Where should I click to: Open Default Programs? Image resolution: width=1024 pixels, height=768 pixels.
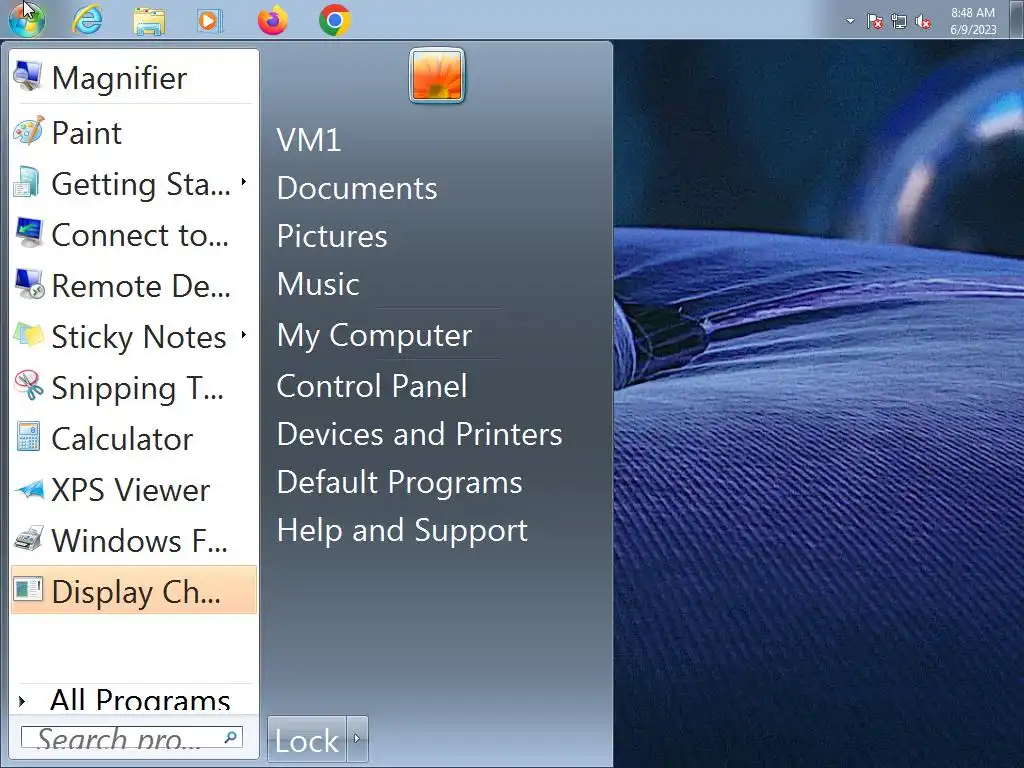(400, 483)
